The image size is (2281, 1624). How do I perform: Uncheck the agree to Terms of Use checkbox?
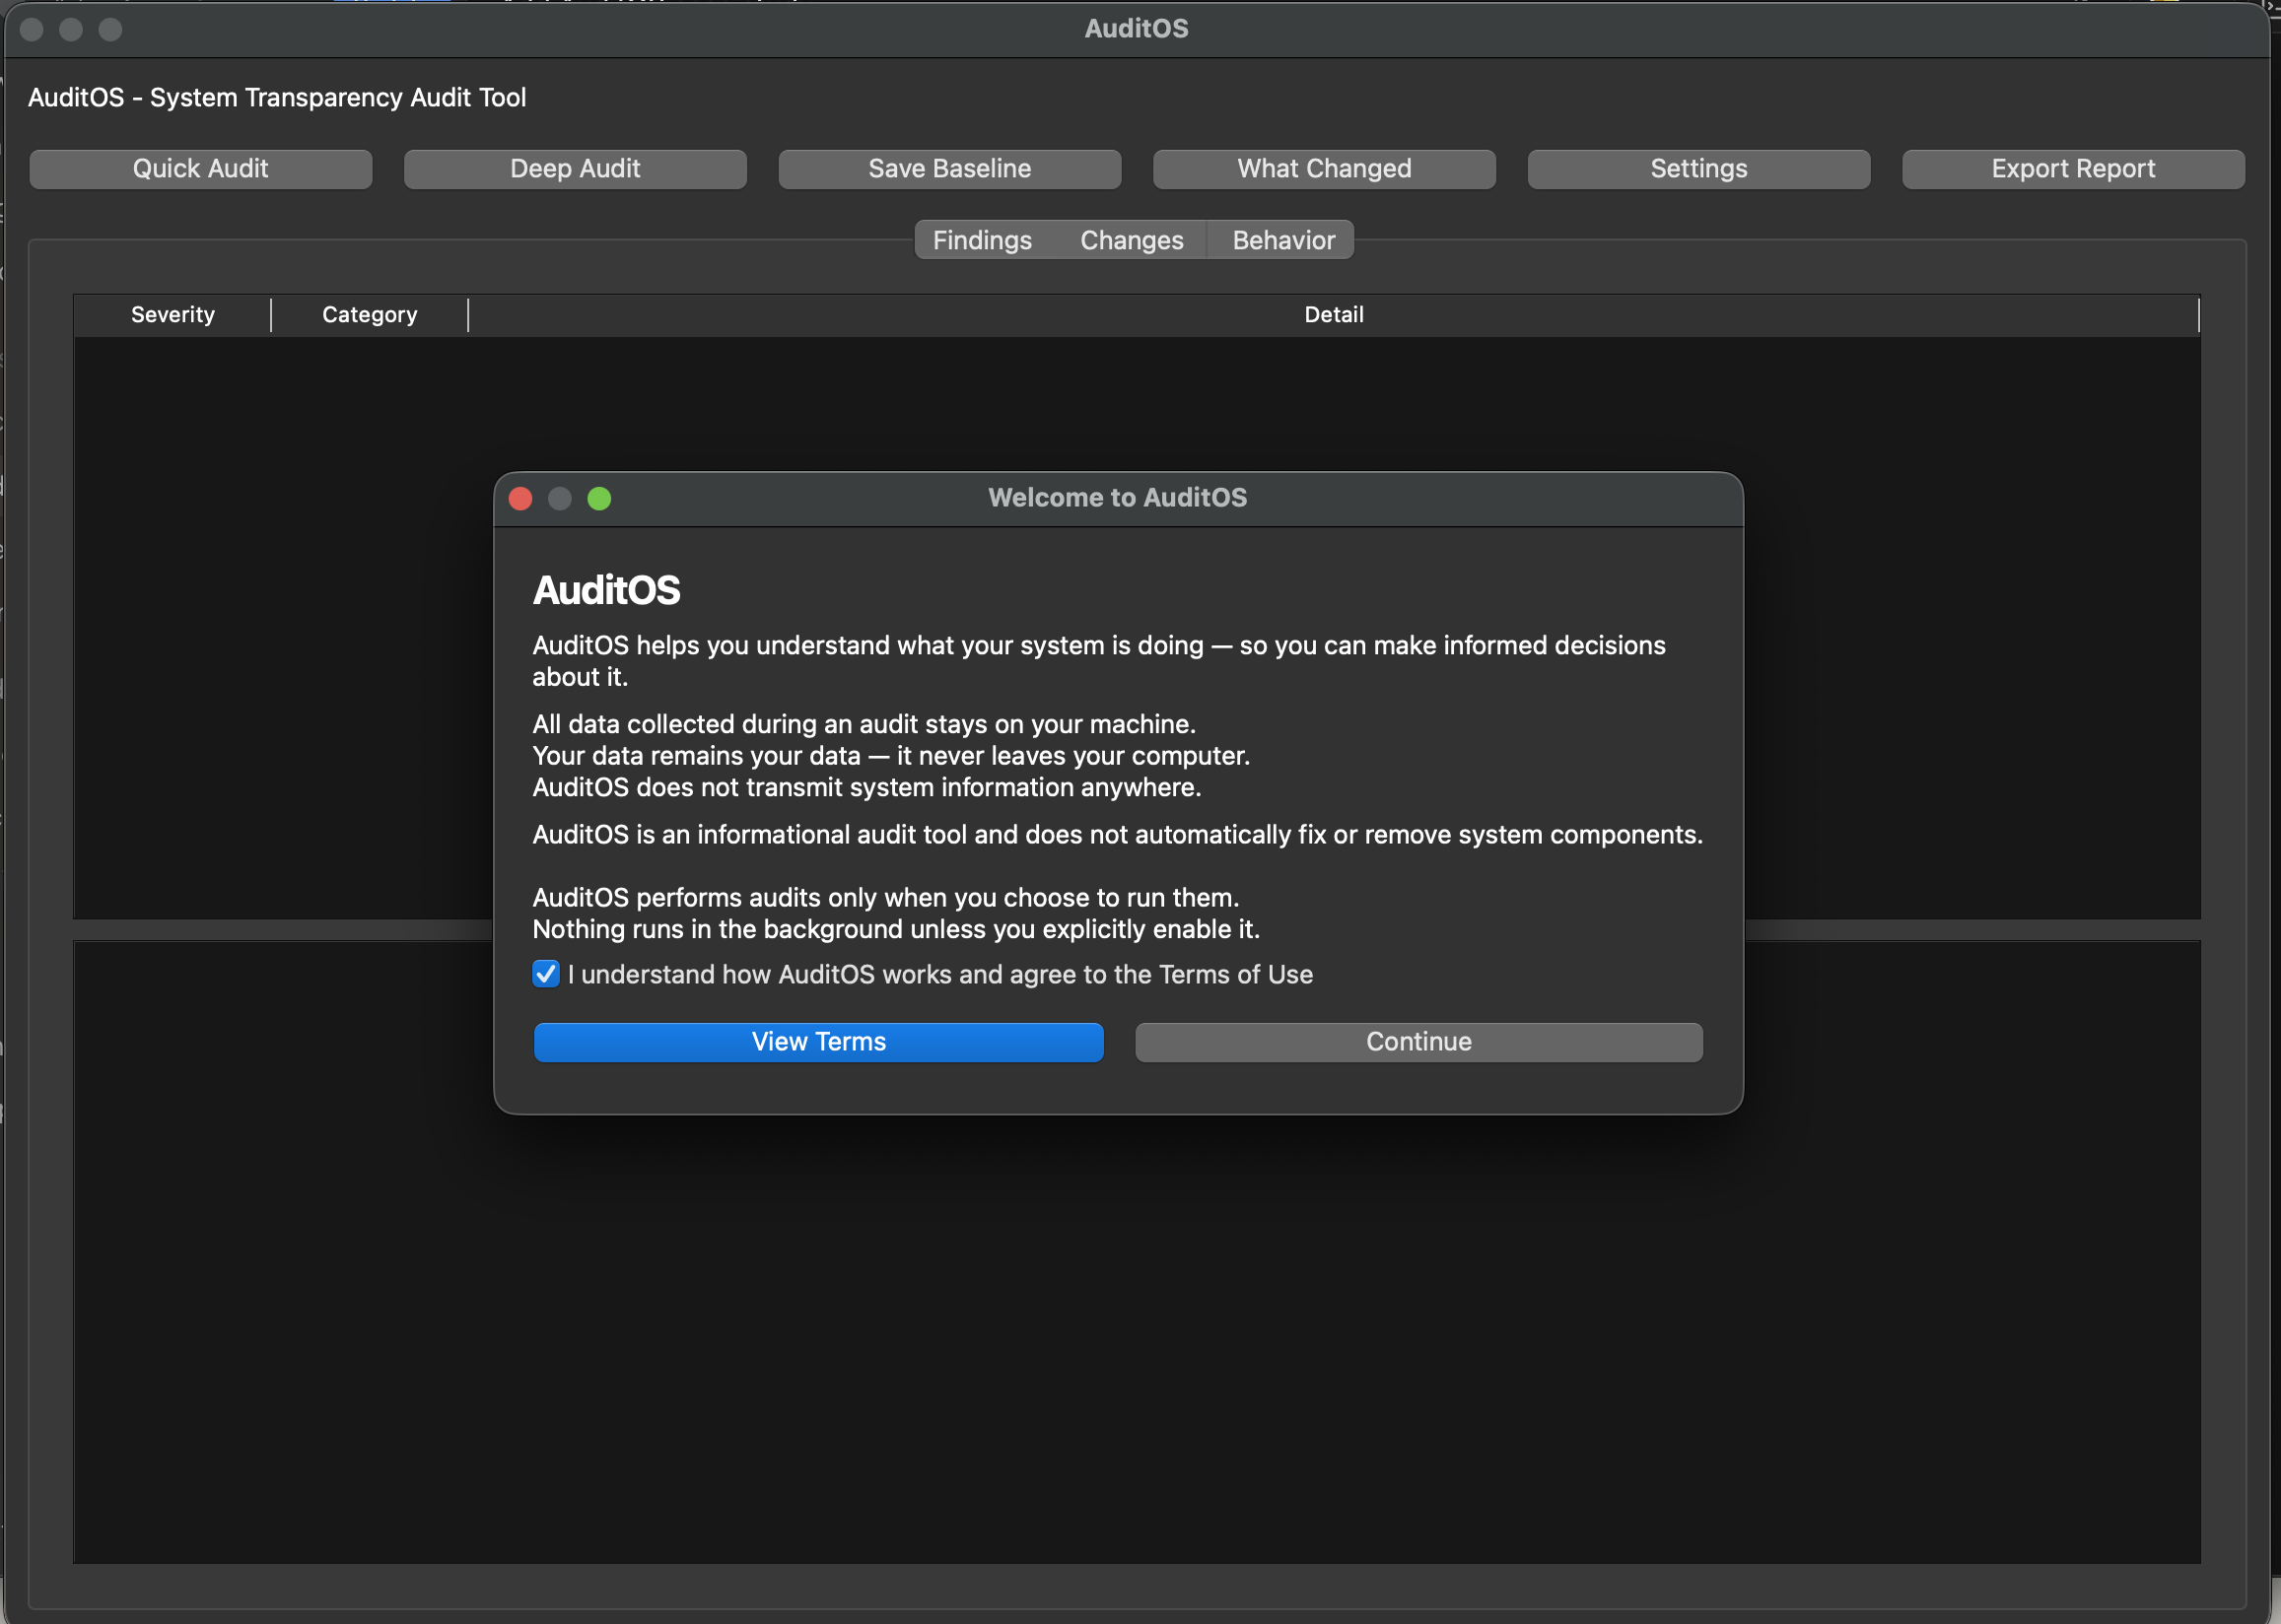click(546, 974)
